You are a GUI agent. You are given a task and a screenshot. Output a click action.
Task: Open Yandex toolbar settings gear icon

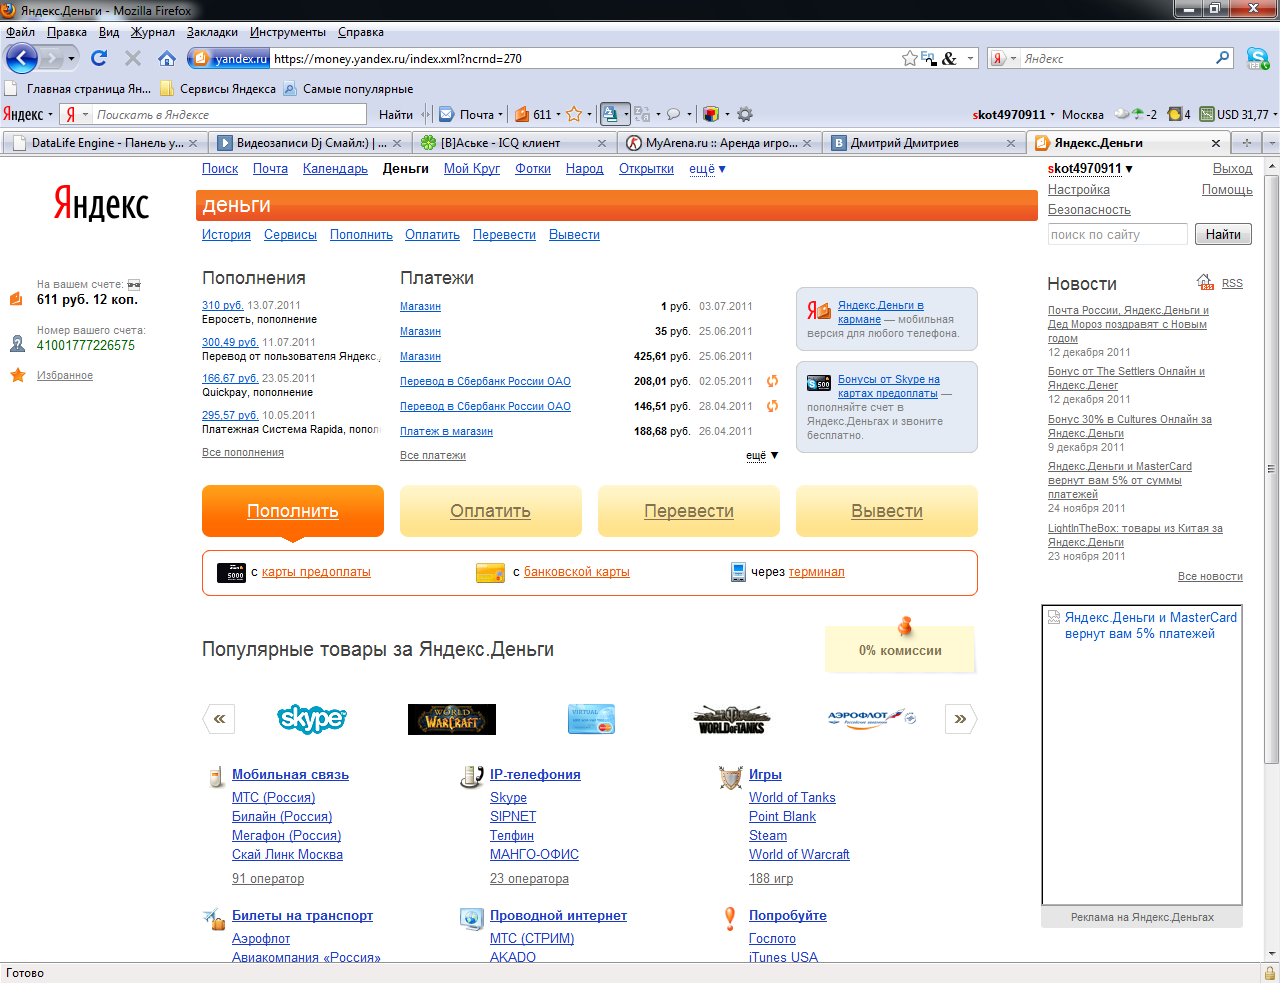744,114
